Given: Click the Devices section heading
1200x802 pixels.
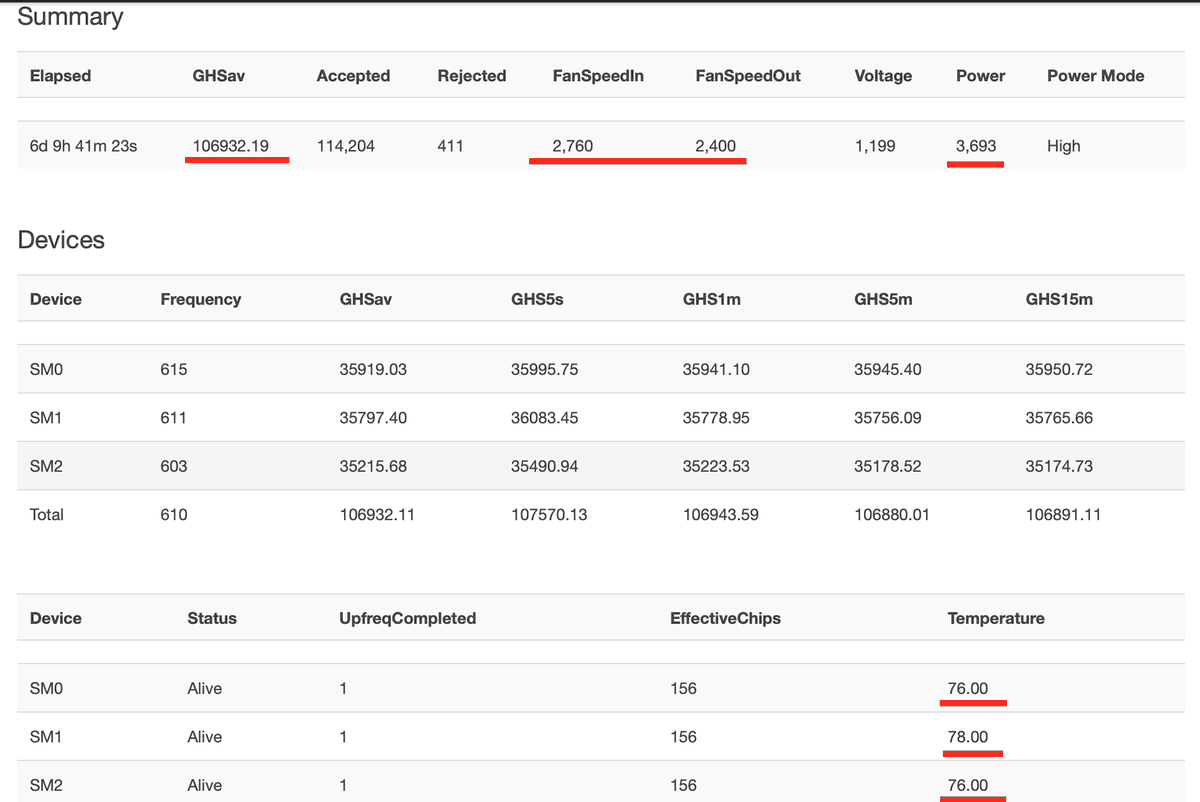Looking at the screenshot, I should (x=61, y=240).
